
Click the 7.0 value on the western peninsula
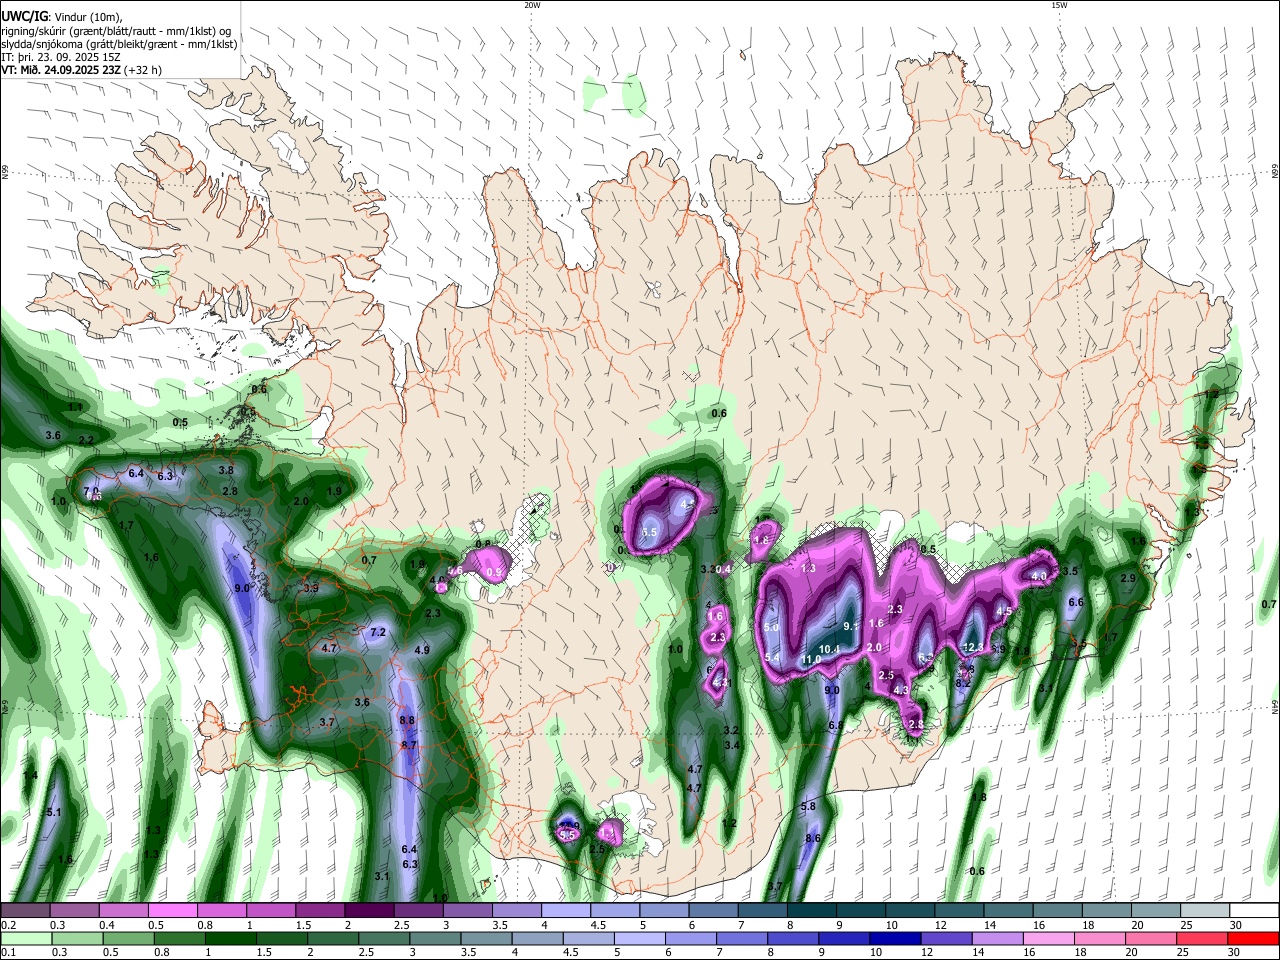point(91,492)
